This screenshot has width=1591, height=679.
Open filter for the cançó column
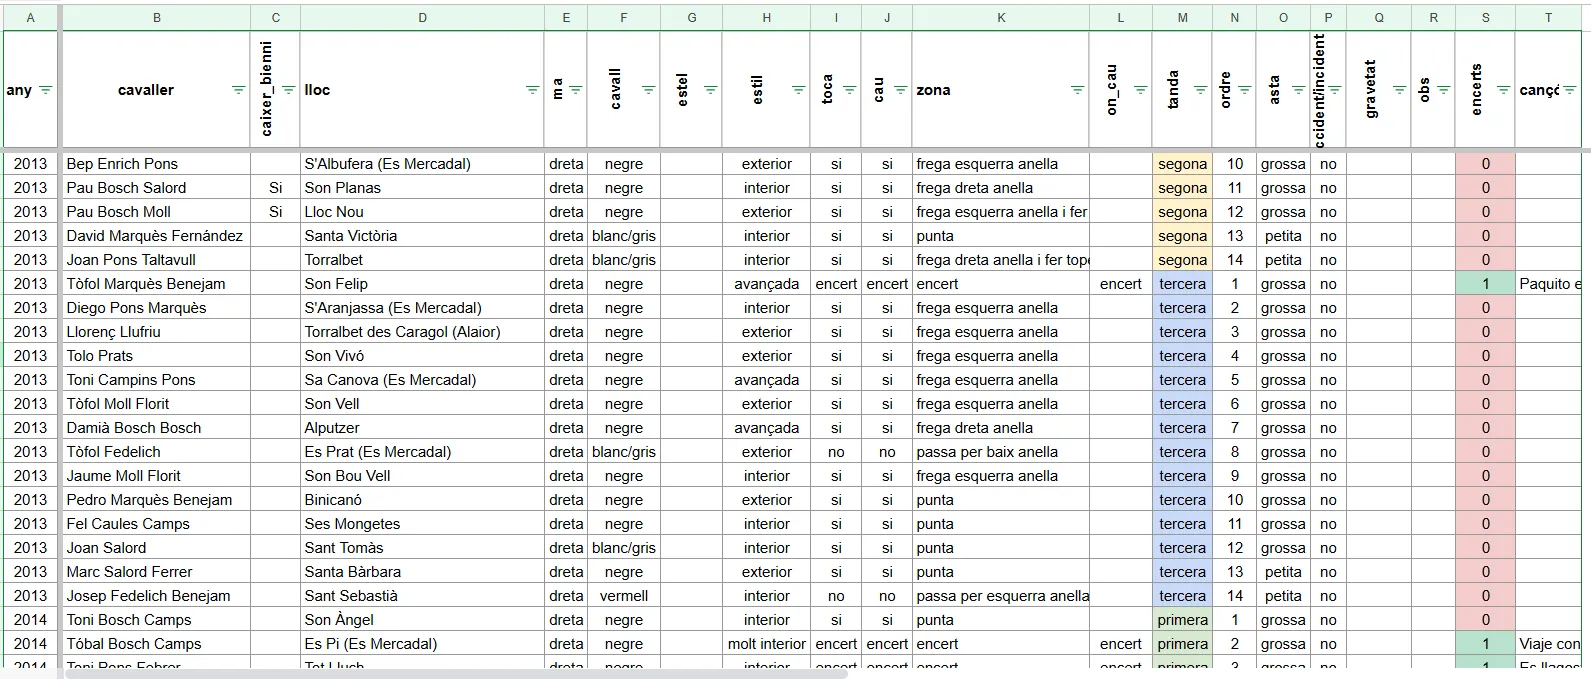(1570, 90)
